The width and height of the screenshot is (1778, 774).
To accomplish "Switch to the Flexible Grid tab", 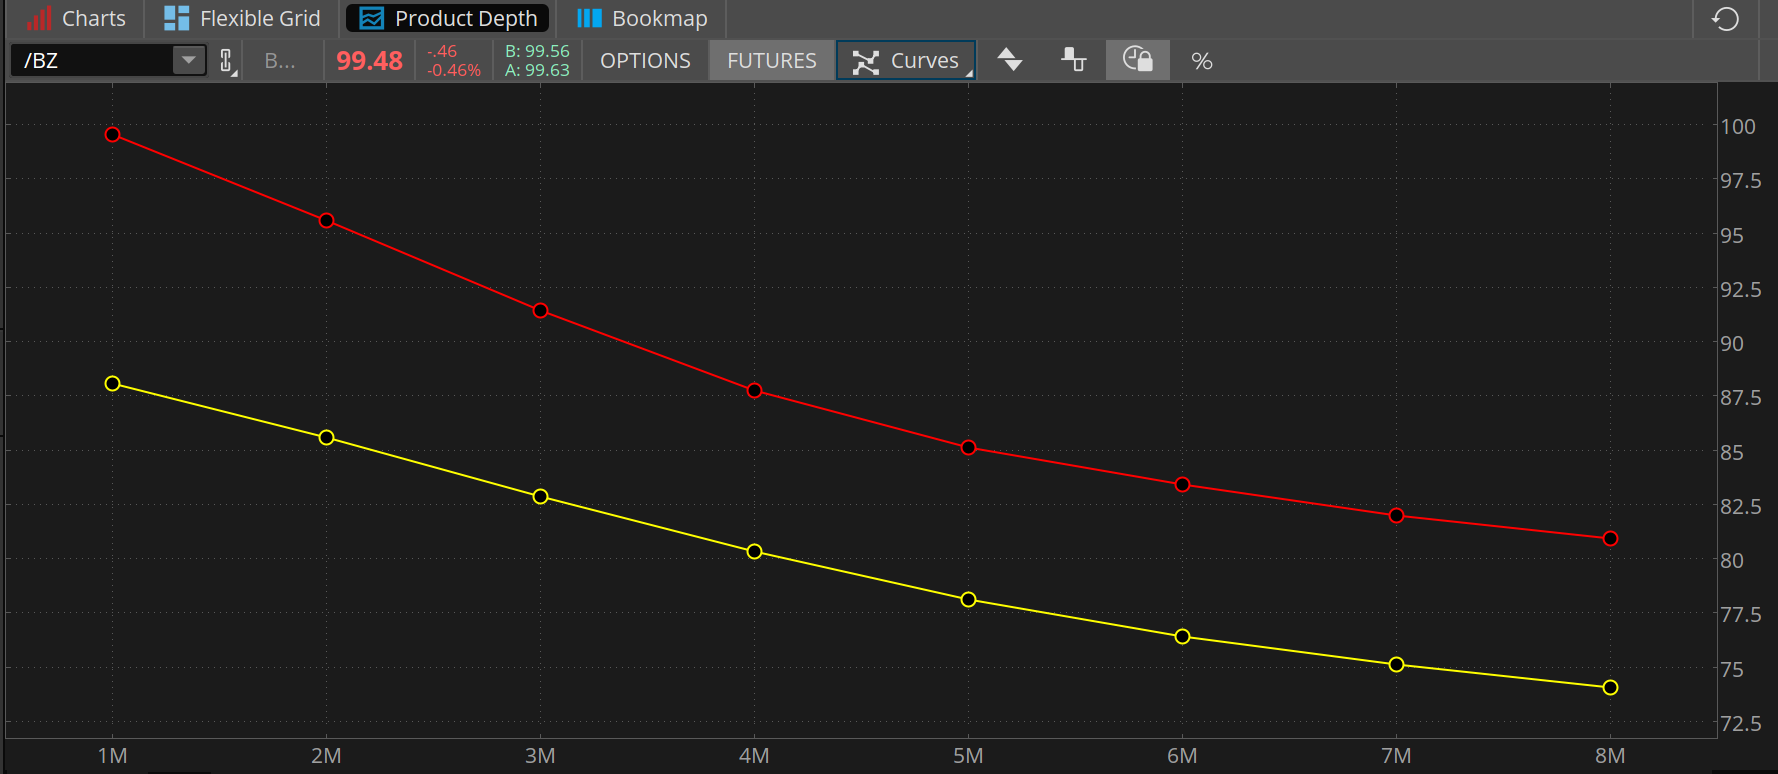I will 242,19.
